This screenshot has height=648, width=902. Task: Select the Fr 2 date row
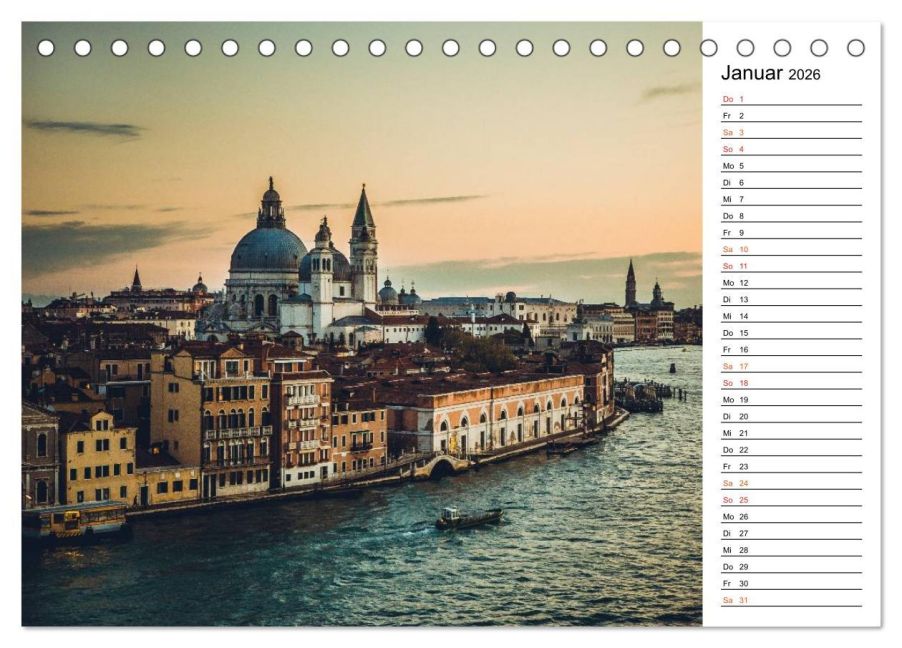[x=791, y=116]
